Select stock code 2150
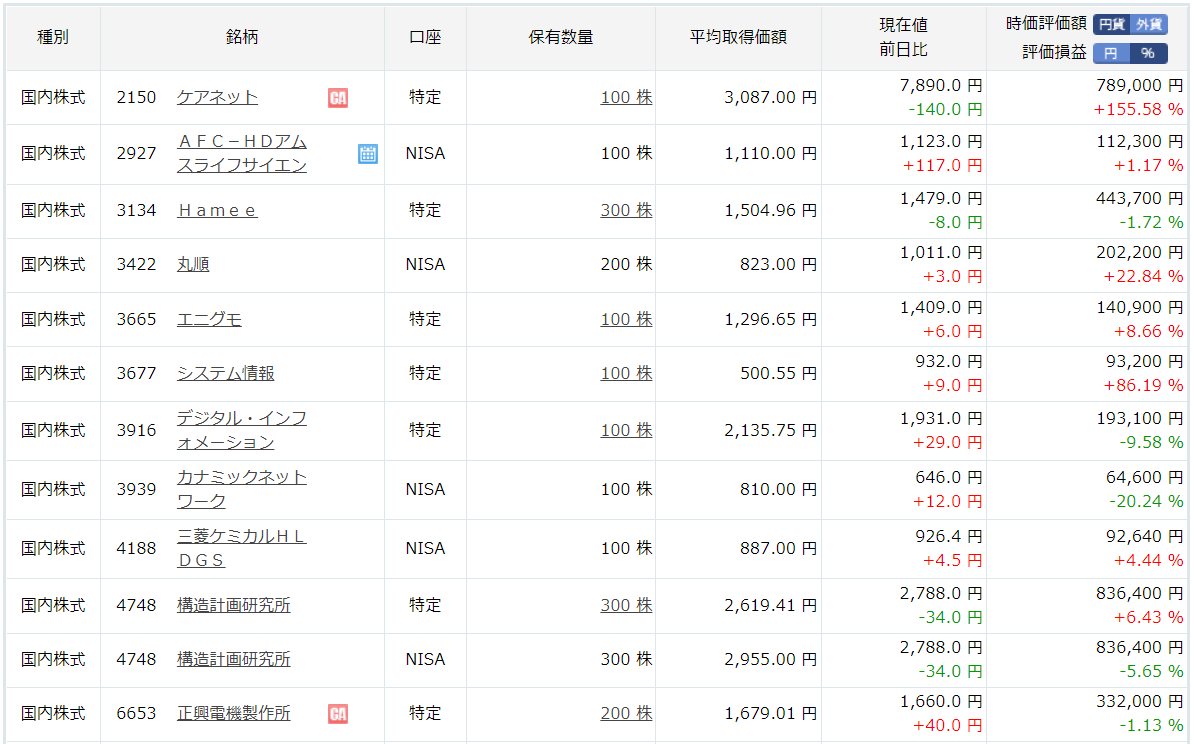 [136, 97]
